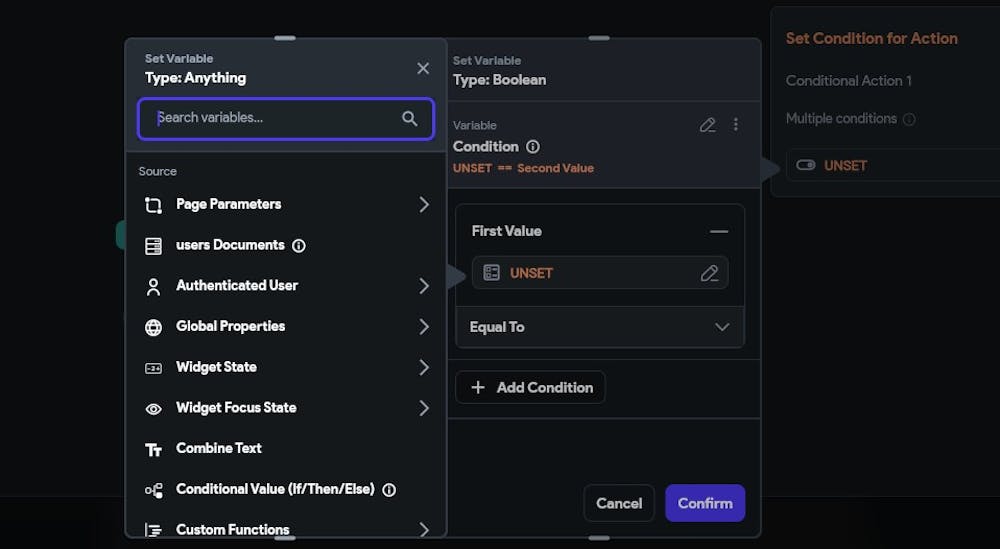Collapse First Value section with minus
Image resolution: width=1000 pixels, height=549 pixels.
(x=719, y=231)
